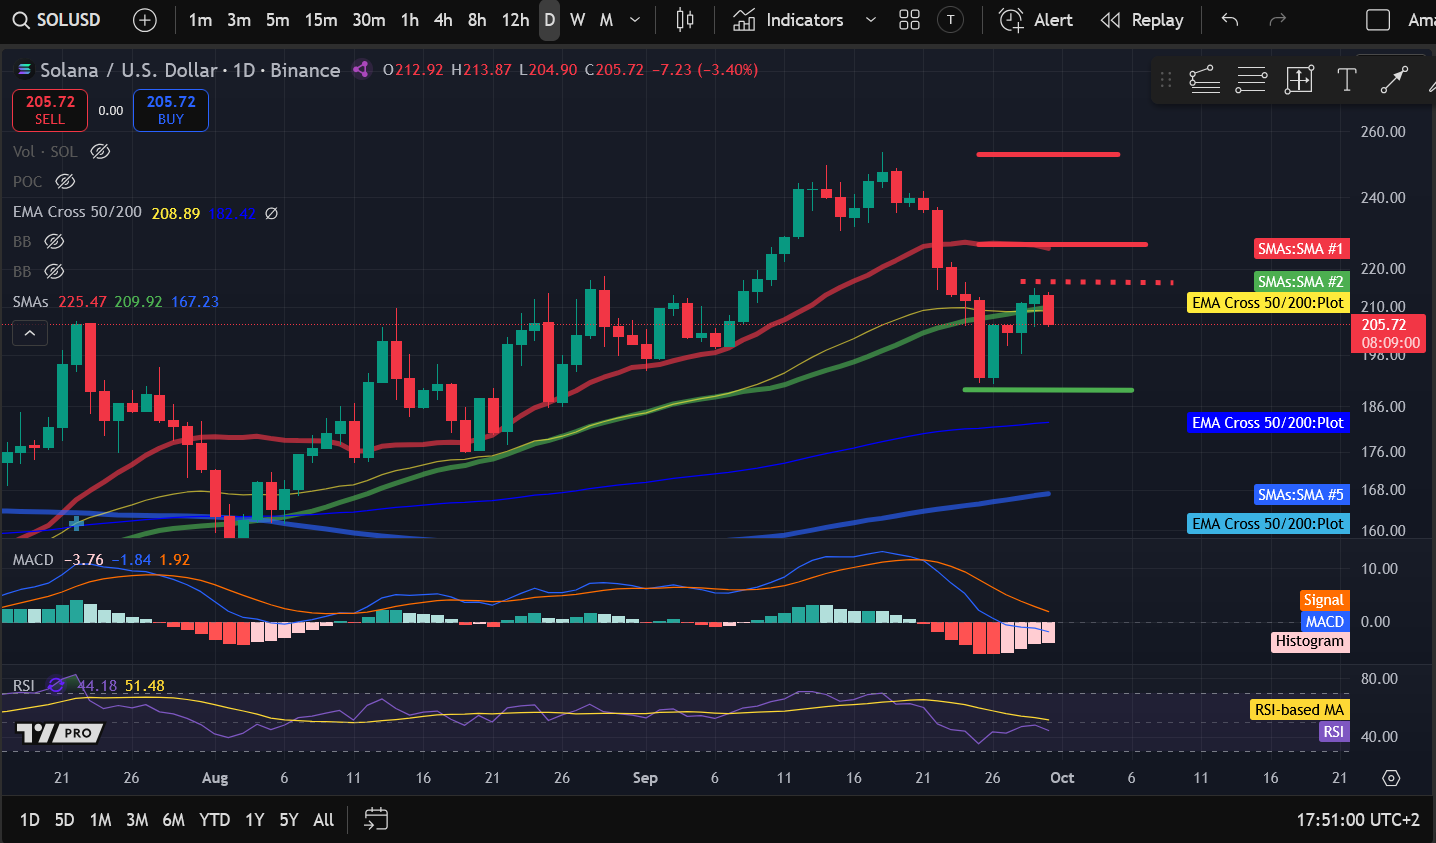Open the indicator templates grid icon
Screen dimensions: 1436x843
tap(909, 20)
